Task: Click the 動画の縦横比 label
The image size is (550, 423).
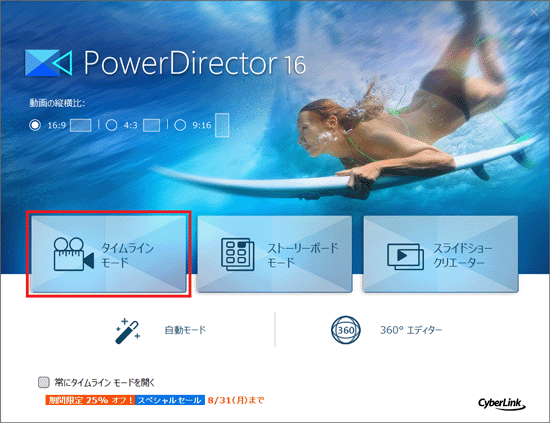Action: [x=57, y=103]
